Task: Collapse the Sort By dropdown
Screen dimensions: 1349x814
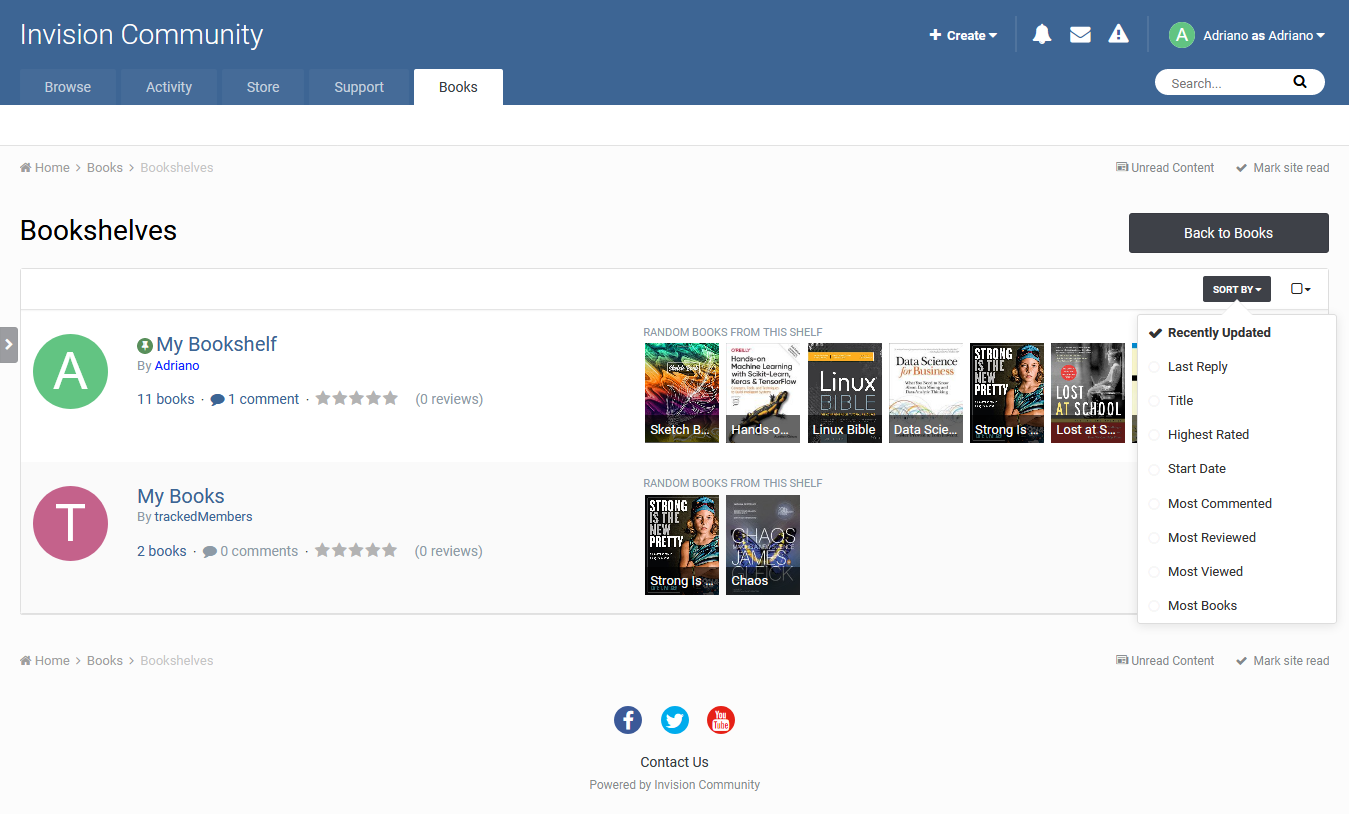Action: click(x=1236, y=289)
